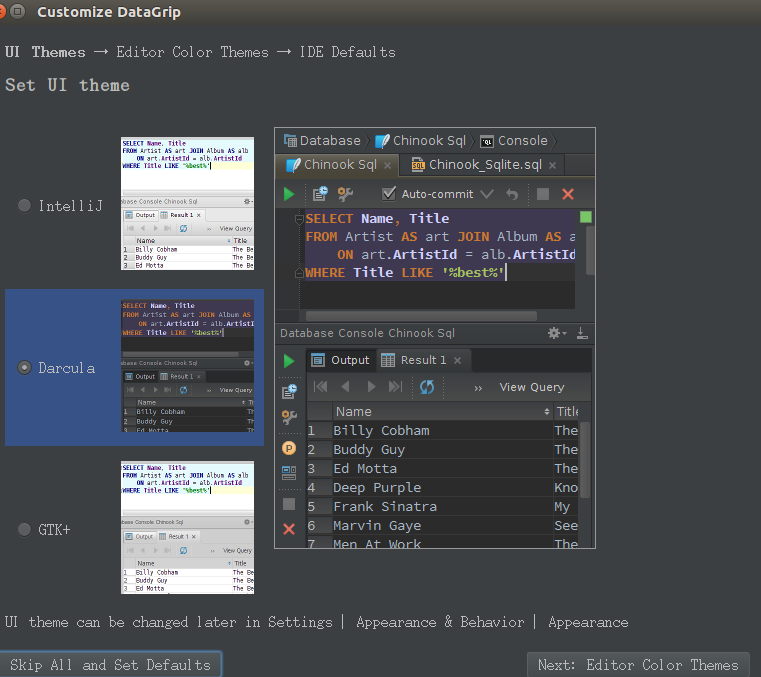
Task: Click the Commit checkmark icon
Action: 487,194
